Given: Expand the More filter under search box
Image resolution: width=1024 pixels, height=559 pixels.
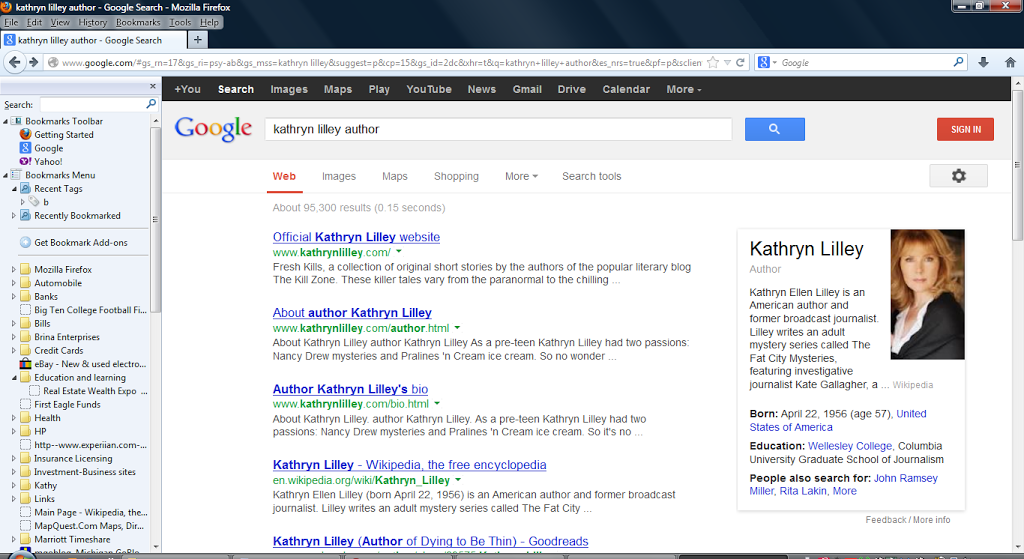Looking at the screenshot, I should [x=521, y=176].
